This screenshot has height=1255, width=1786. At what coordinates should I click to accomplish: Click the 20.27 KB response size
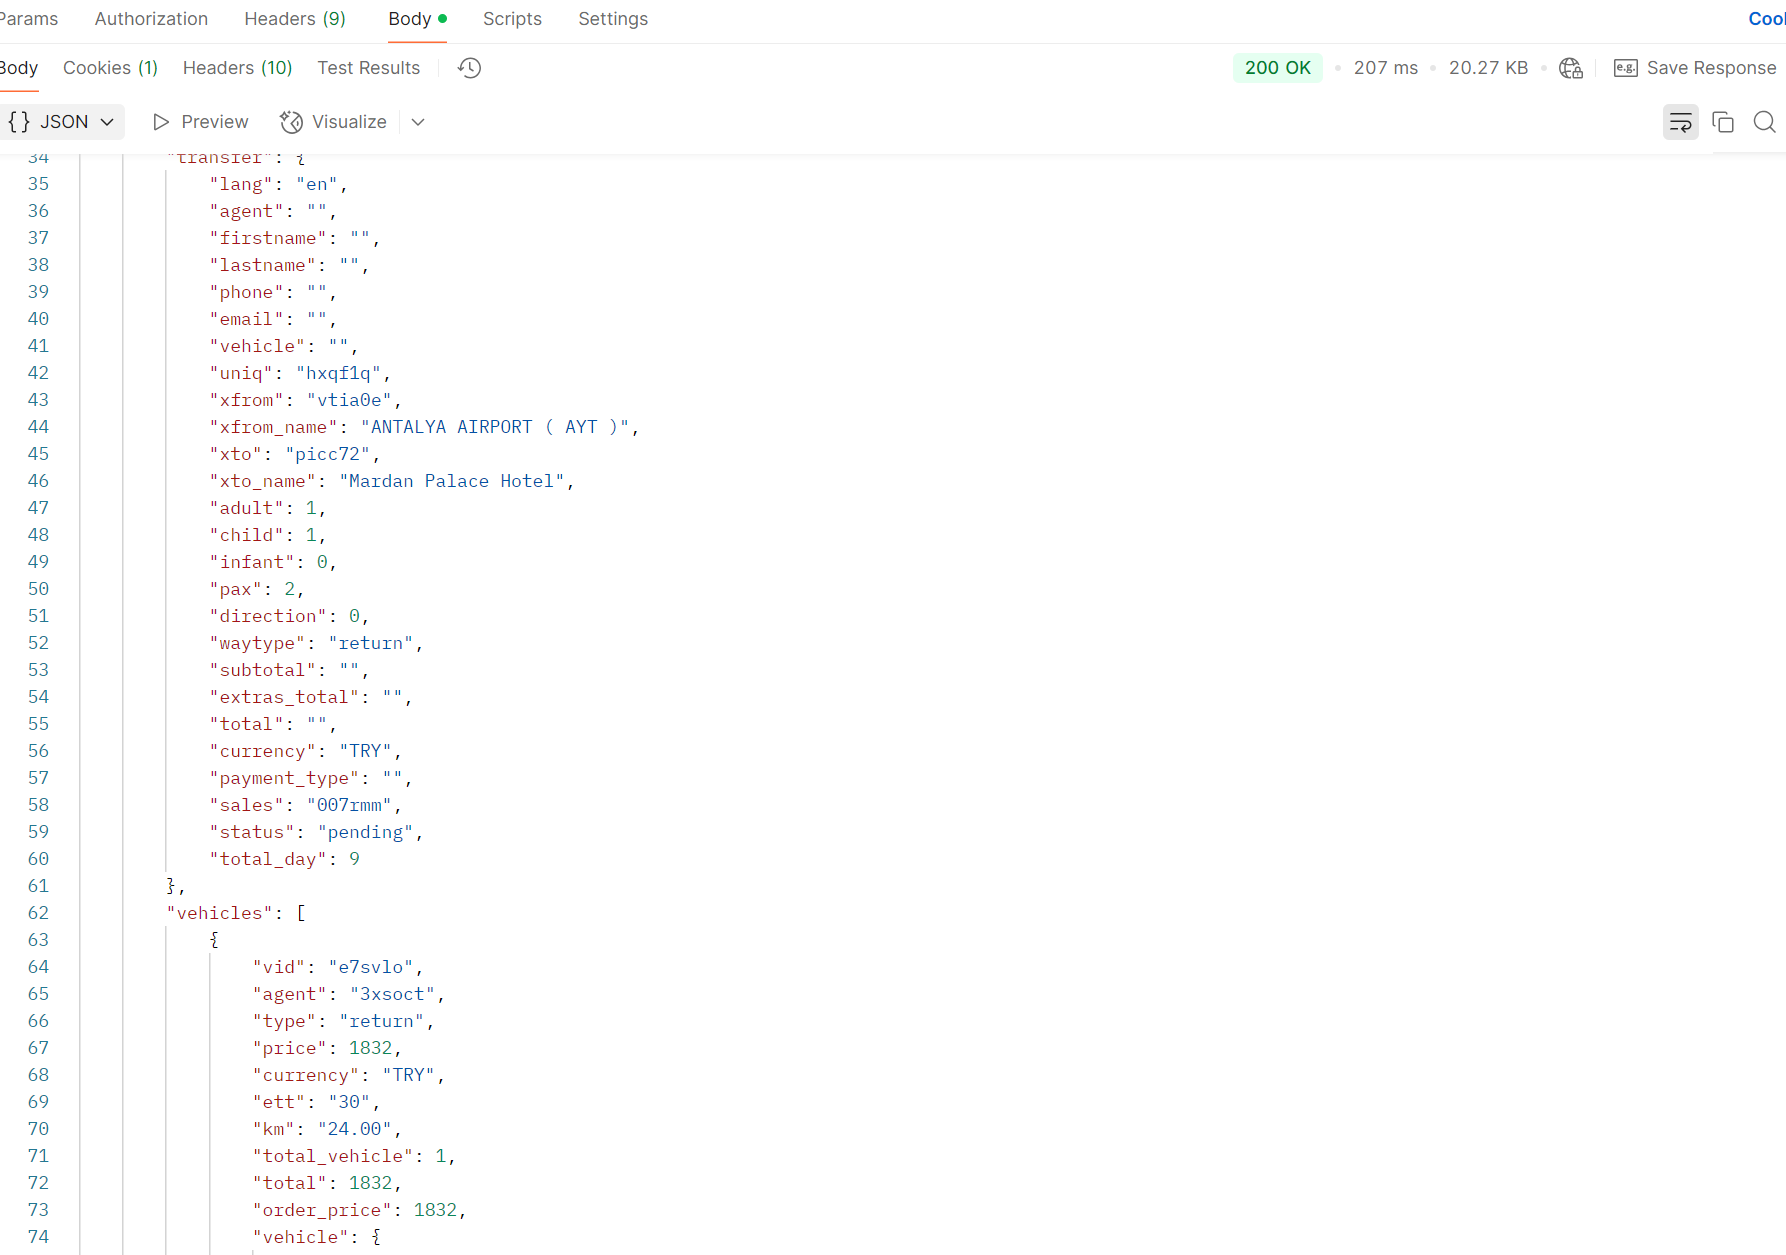point(1488,68)
